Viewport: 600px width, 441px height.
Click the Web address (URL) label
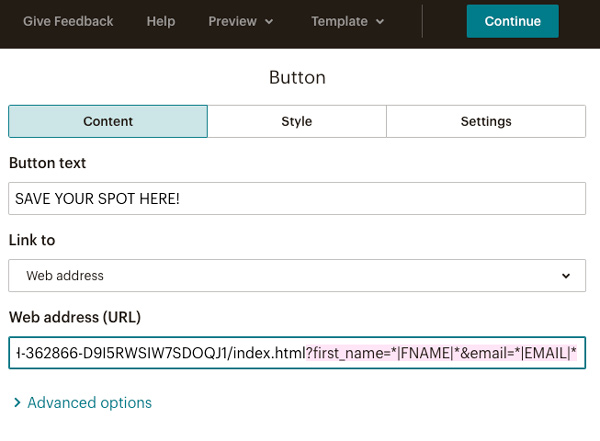75,317
